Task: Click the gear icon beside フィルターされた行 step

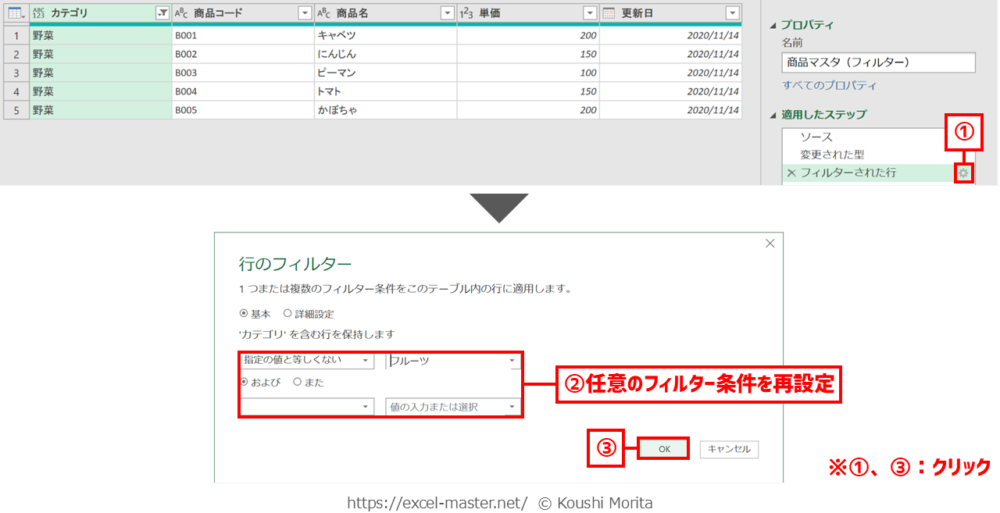Action: coord(963,173)
